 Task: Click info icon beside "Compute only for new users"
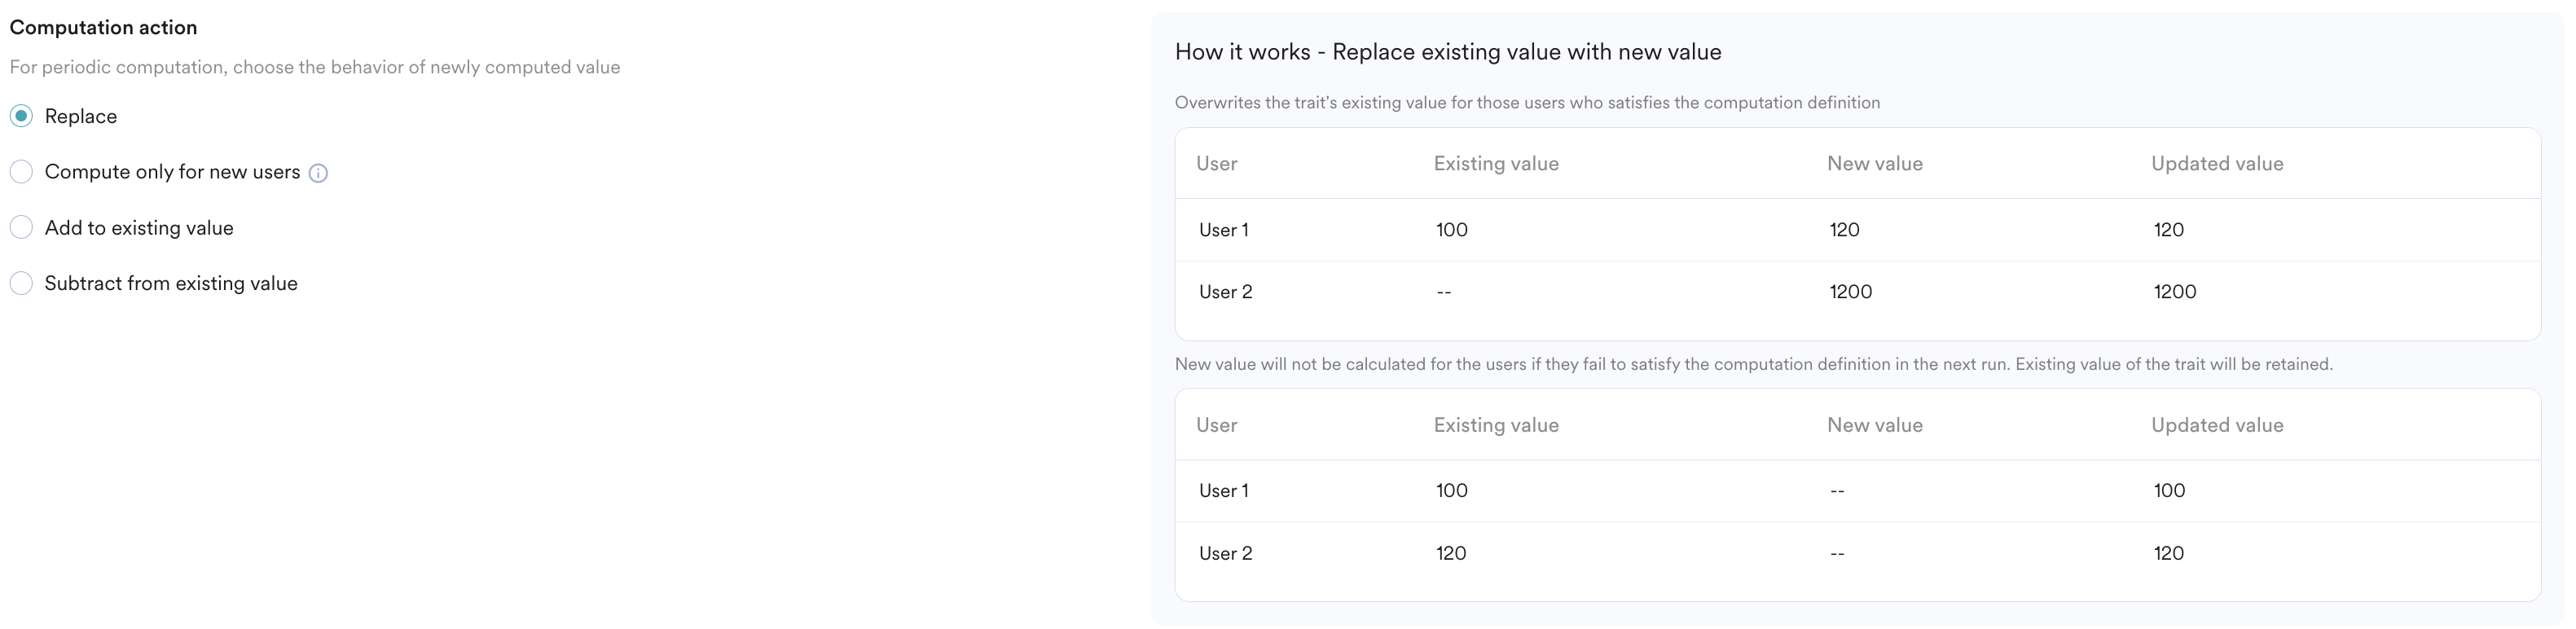[318, 173]
